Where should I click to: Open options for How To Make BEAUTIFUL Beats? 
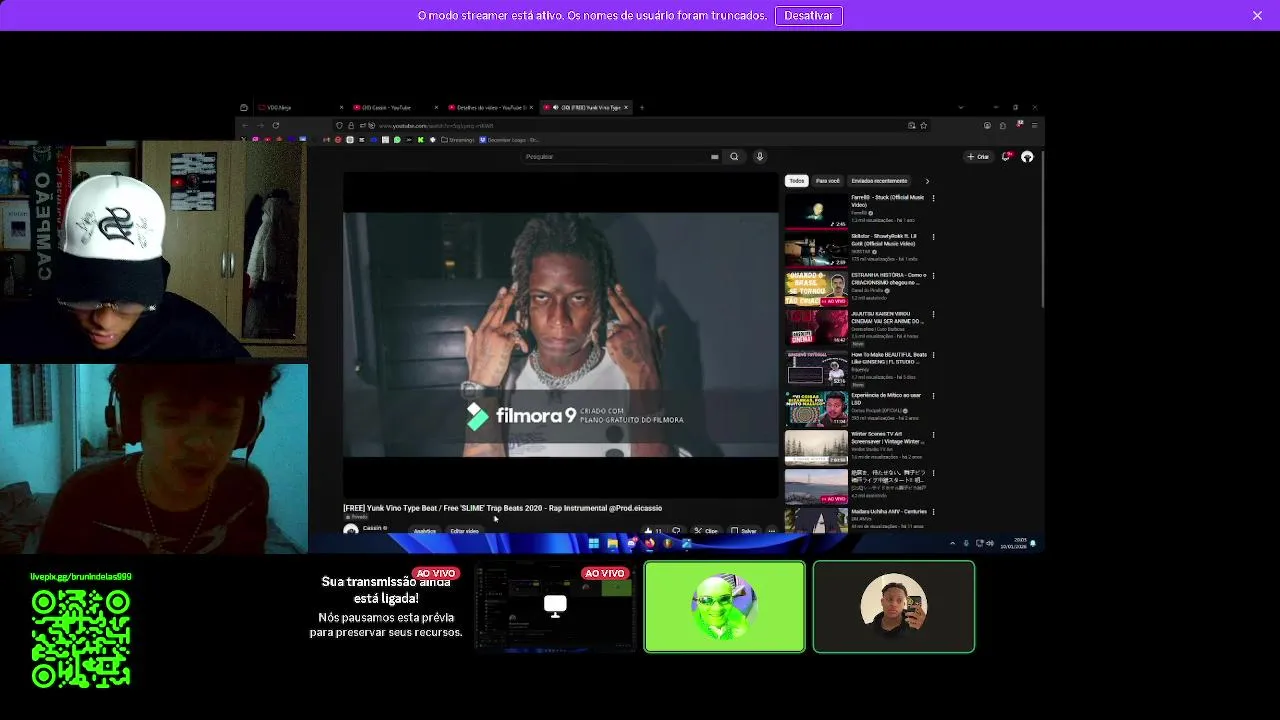[933, 355]
